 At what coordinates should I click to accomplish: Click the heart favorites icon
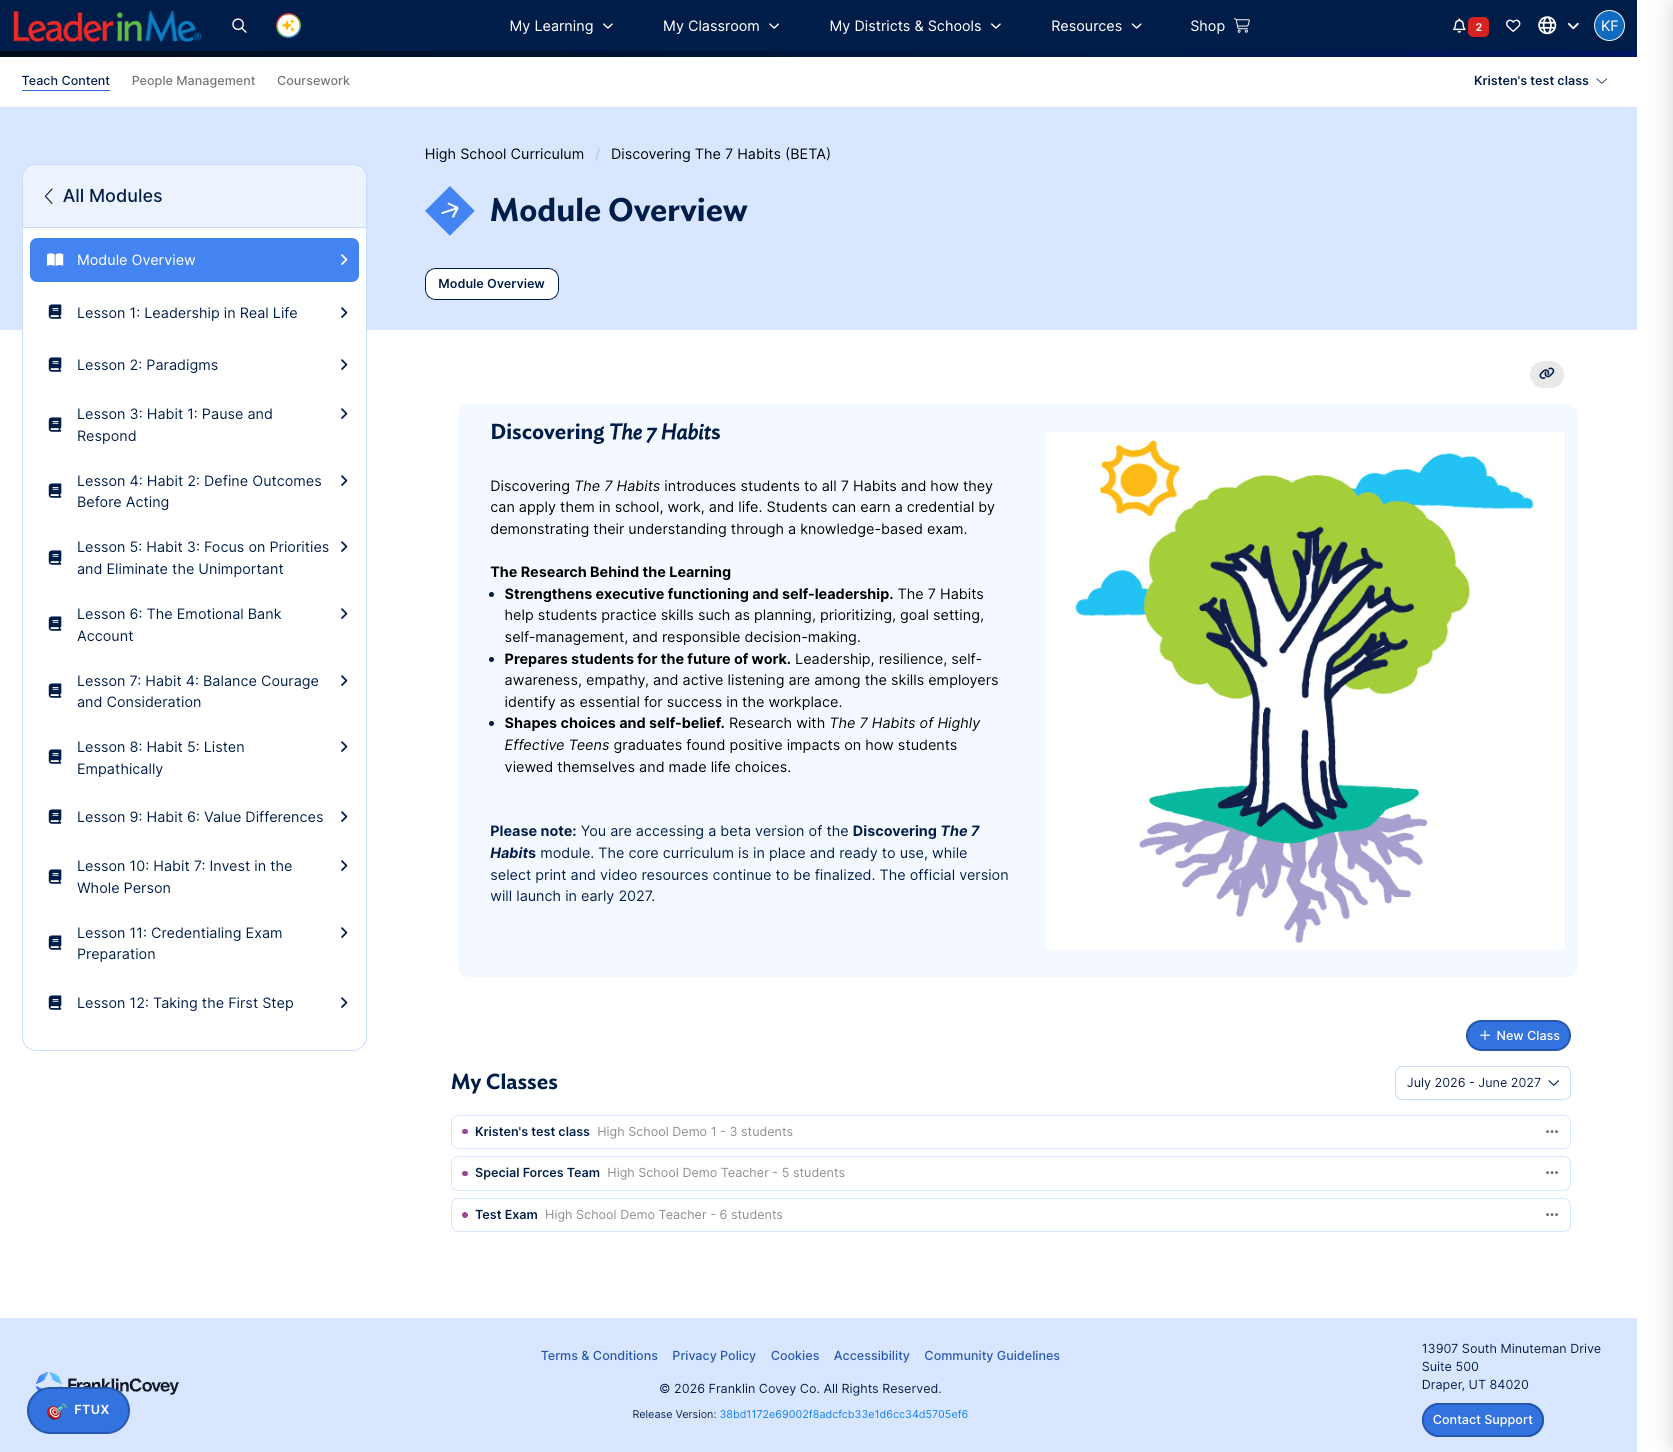tap(1513, 26)
